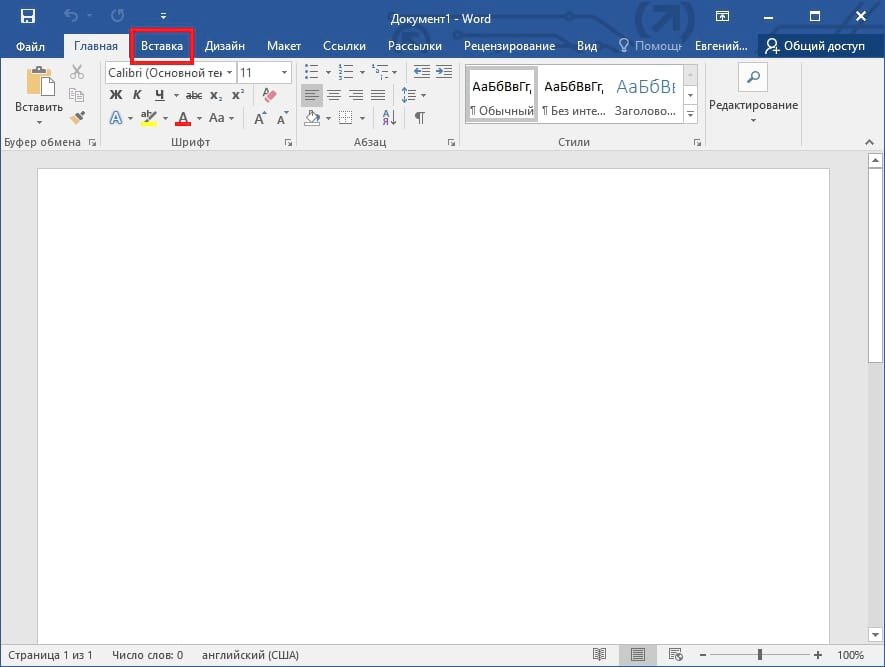The image size is (885, 667).
Task: Toggle underline (Ч) formatting
Action: pyautogui.click(x=160, y=95)
